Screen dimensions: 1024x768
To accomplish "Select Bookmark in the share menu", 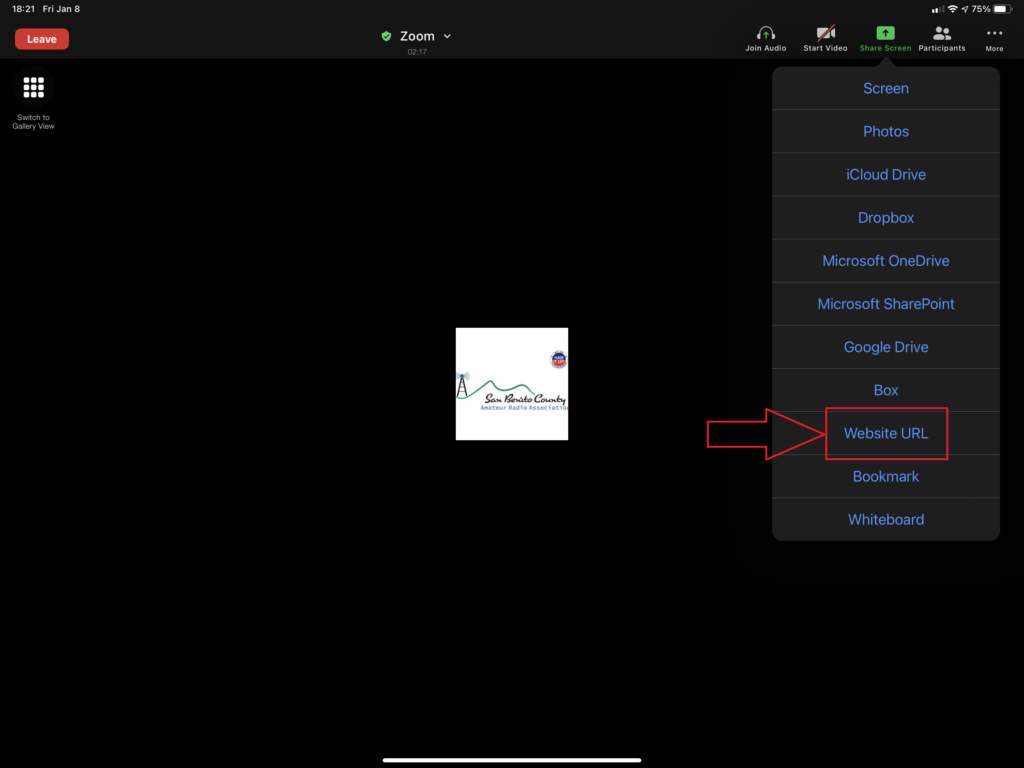I will click(x=886, y=476).
